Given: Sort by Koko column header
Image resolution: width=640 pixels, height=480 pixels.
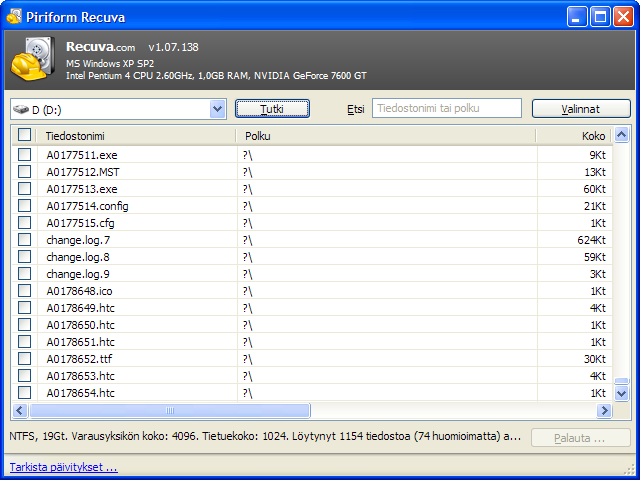Looking at the screenshot, I should [x=574, y=136].
